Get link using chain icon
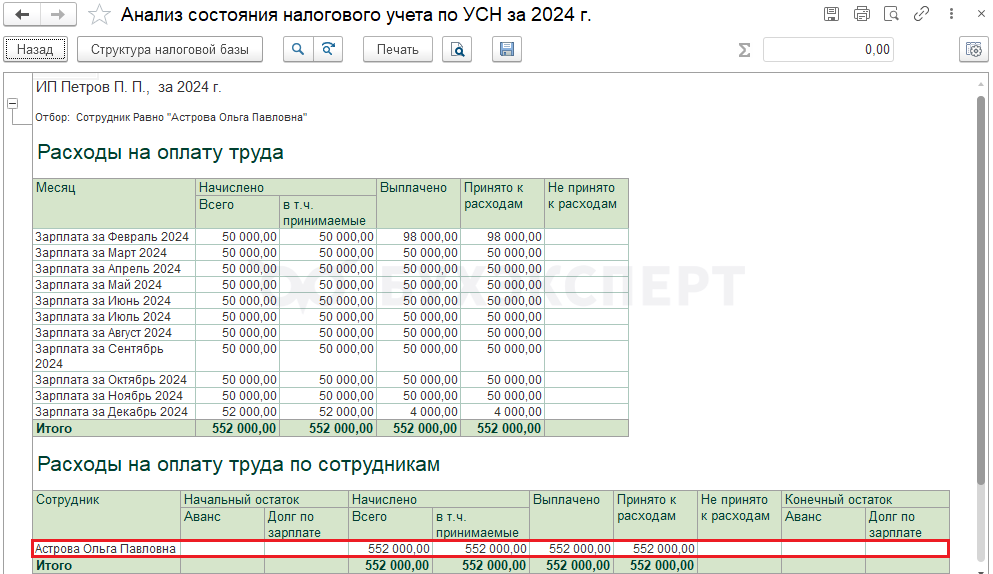 pyautogui.click(x=921, y=14)
